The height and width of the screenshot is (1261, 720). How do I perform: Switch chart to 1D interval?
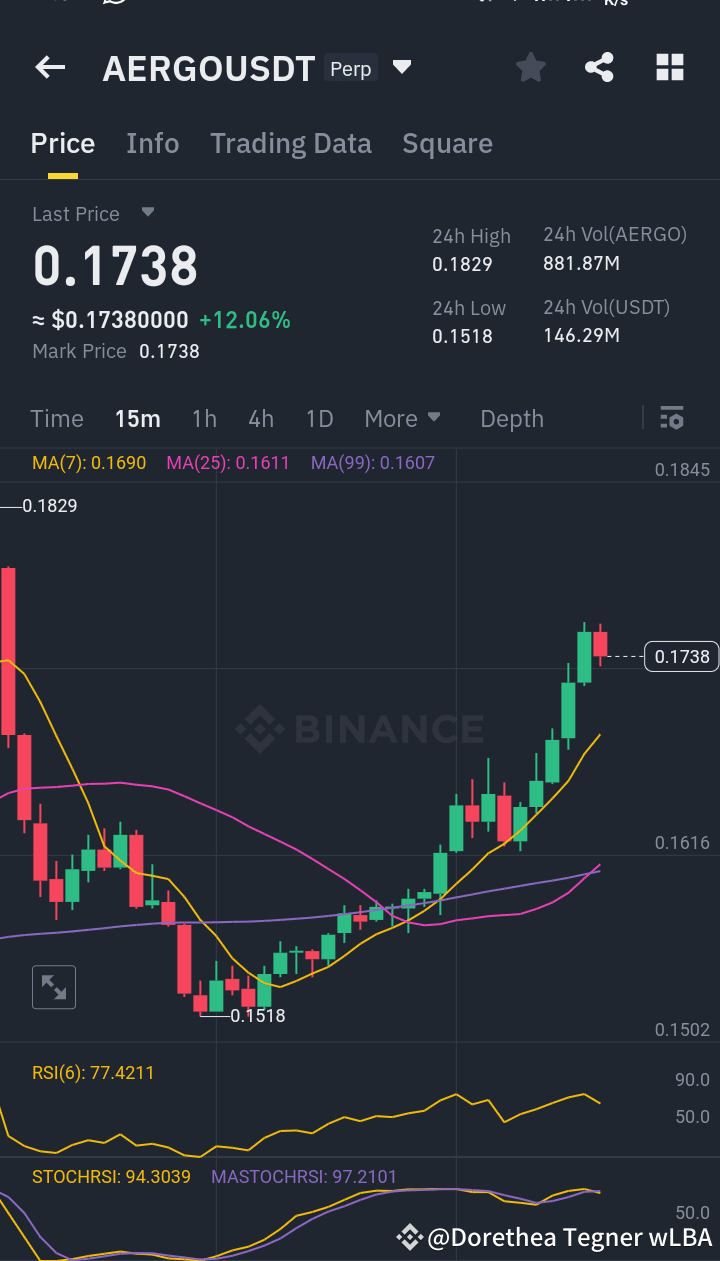319,418
